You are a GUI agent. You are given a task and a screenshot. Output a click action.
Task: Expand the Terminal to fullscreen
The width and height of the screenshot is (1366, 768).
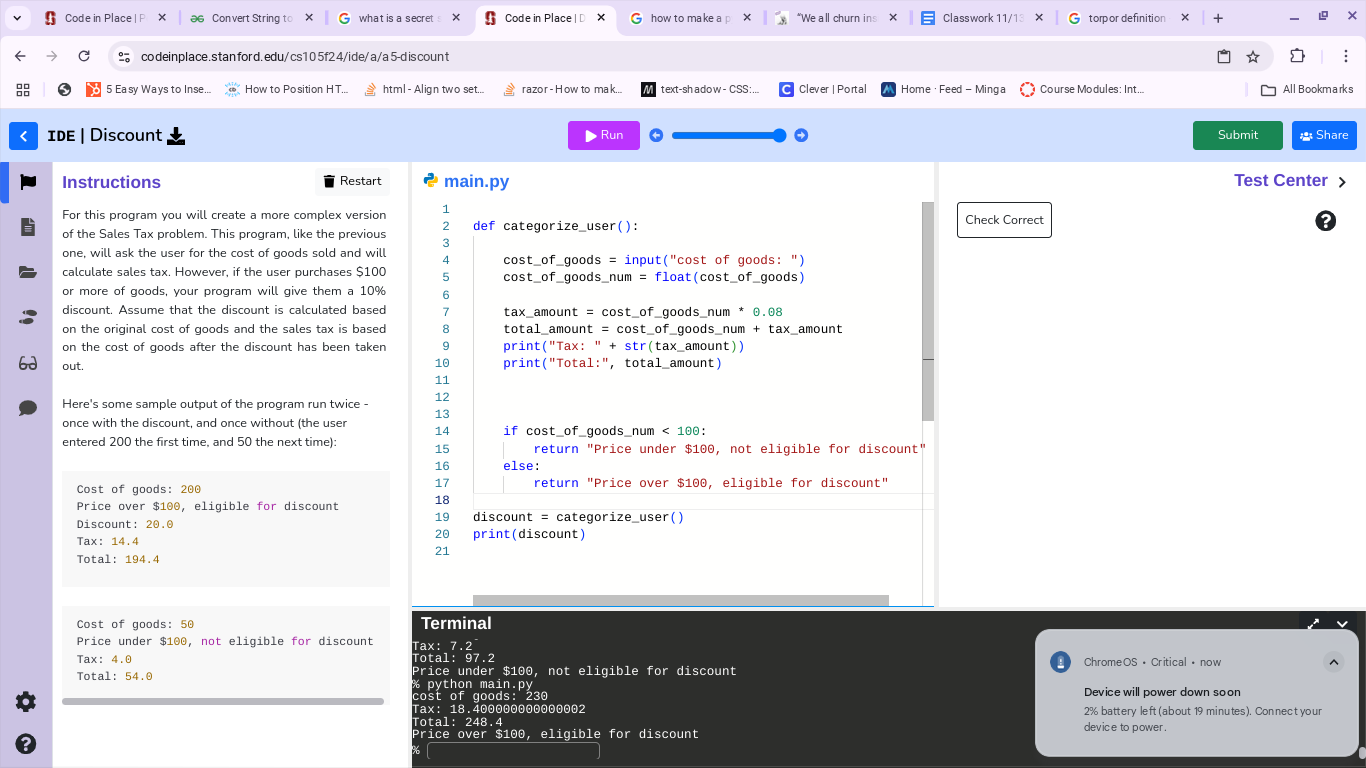[1313, 624]
